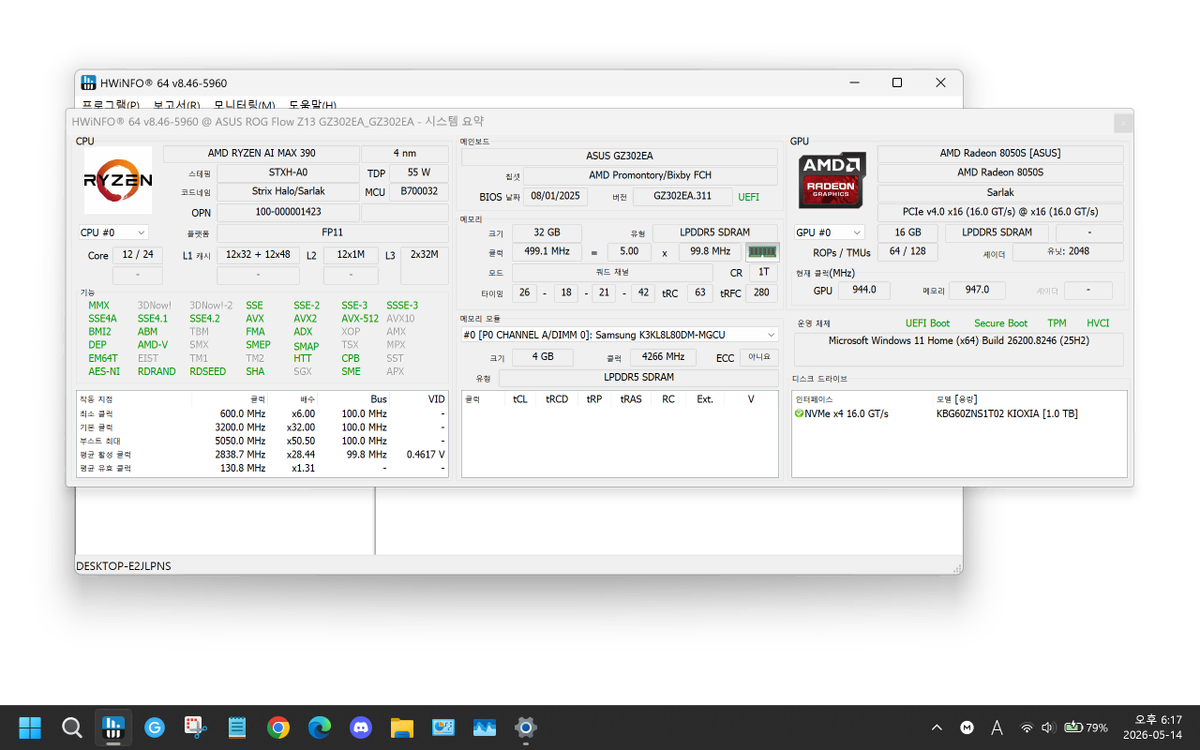Click the speaker volume tray icon
Screen dimensions: 1200x750
(x=1047, y=727)
